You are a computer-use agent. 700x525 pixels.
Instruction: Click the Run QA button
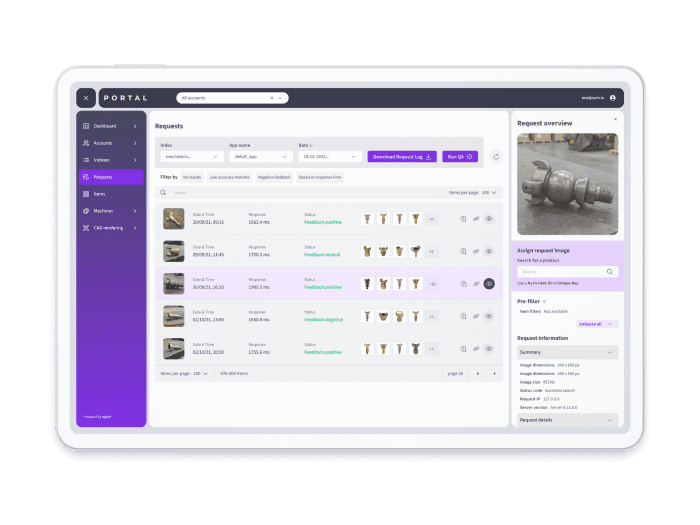click(x=460, y=157)
